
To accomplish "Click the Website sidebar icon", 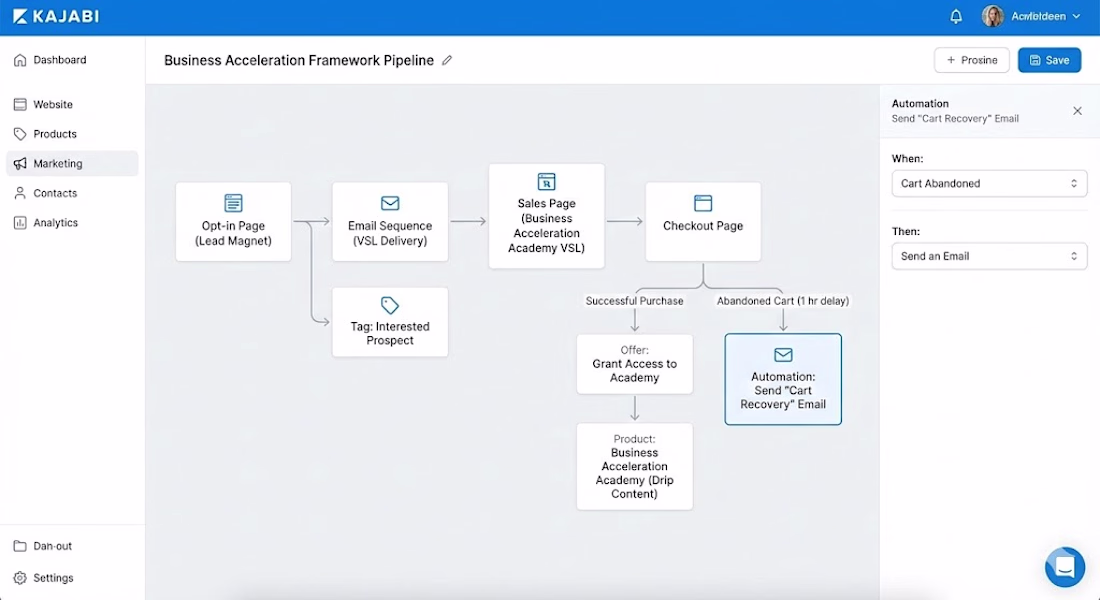I will (20, 105).
